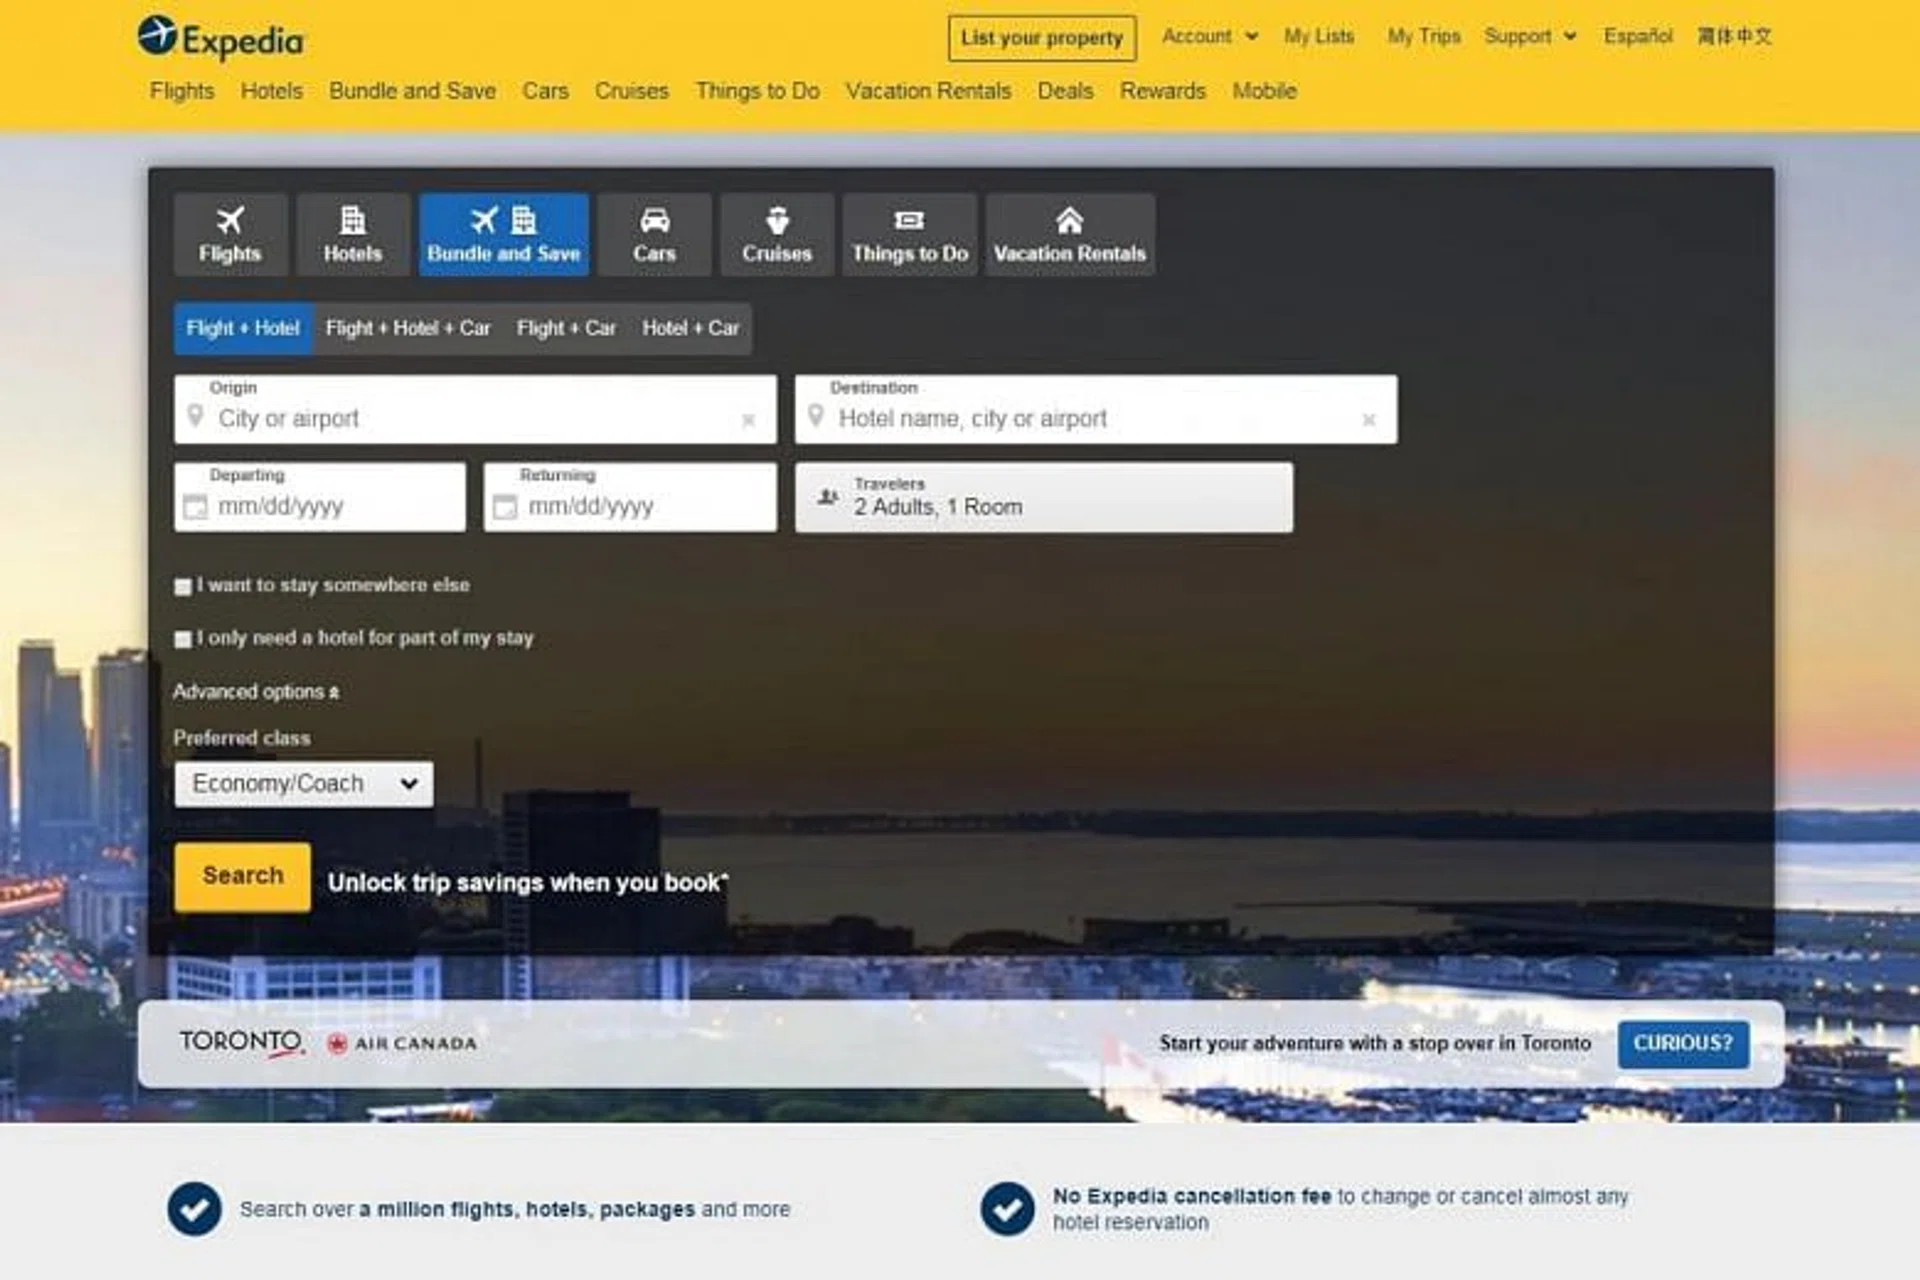Switch to the Flight + Car tab
Image resolution: width=1920 pixels, height=1280 pixels.
(x=567, y=328)
